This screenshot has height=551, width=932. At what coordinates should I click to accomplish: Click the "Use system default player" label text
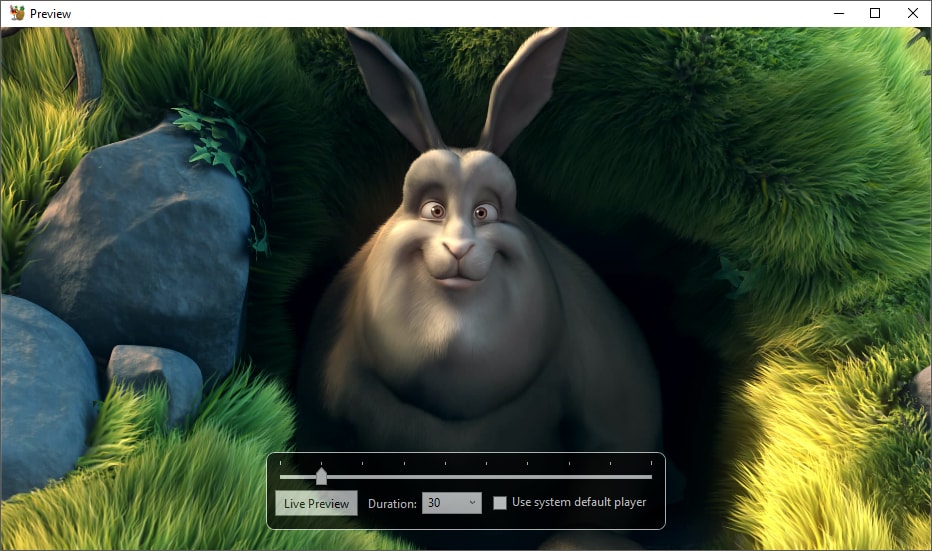(x=579, y=503)
